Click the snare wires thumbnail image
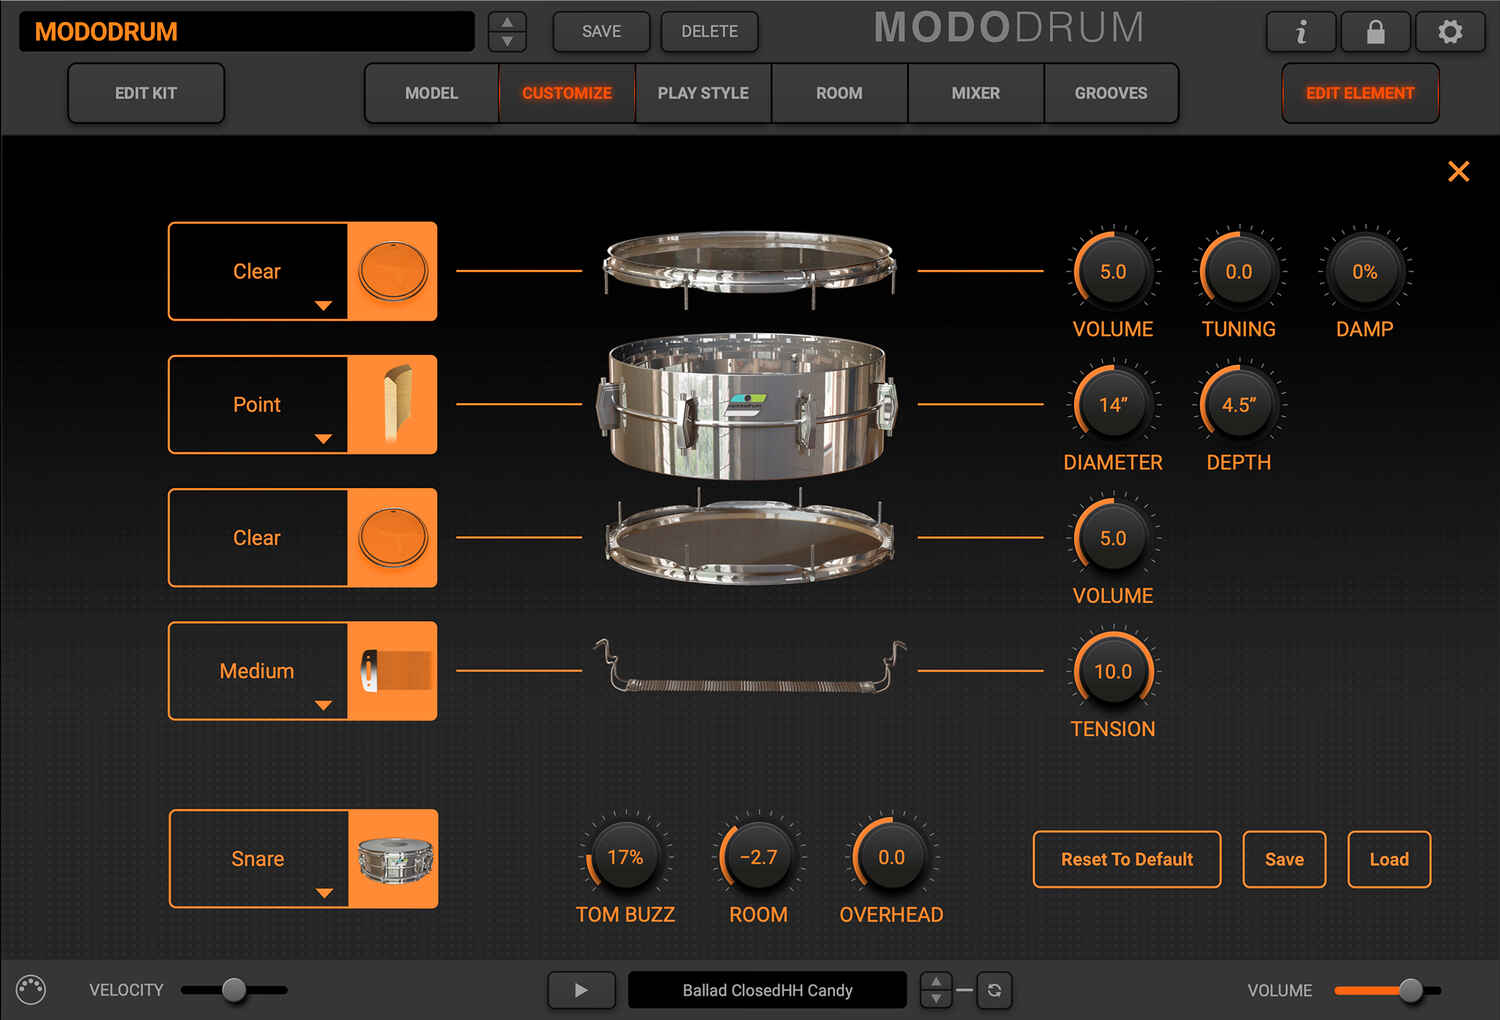Image resolution: width=1500 pixels, height=1020 pixels. click(392, 671)
